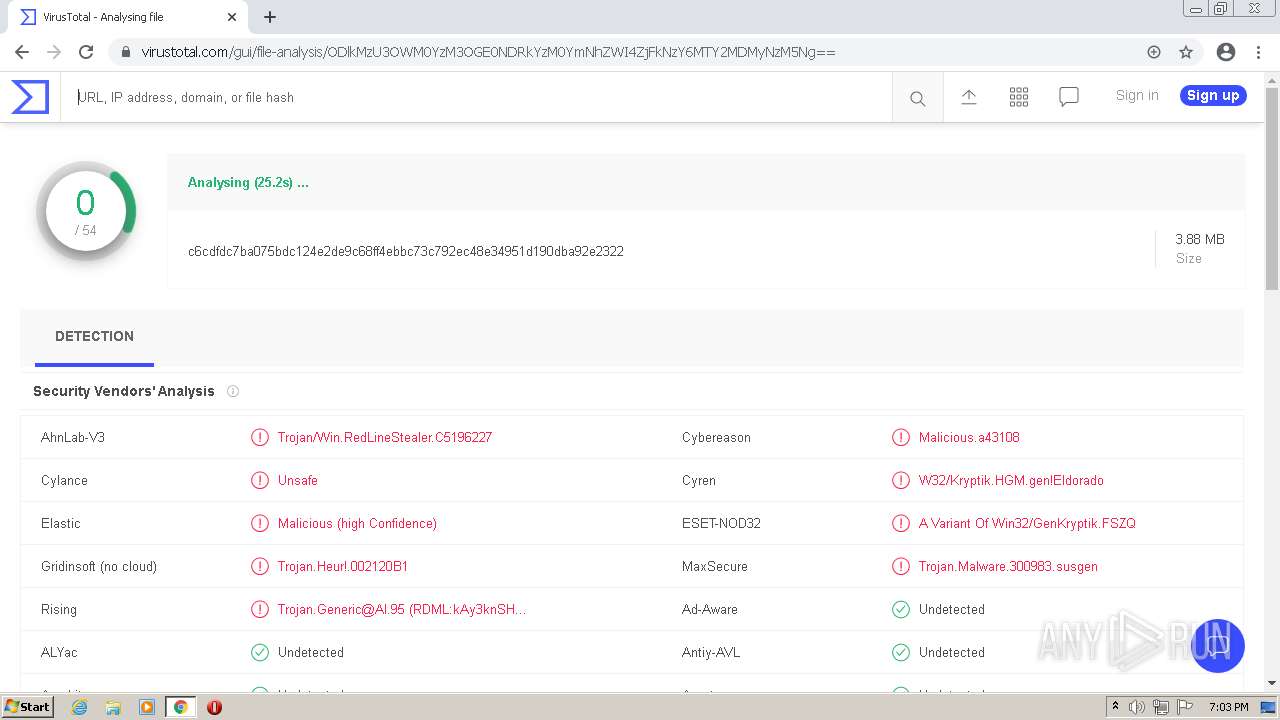Viewport: 1280px width, 720px height.
Task: Click A Variant Of Win32/GenKryptik.FSZQ result
Action: coord(1027,523)
